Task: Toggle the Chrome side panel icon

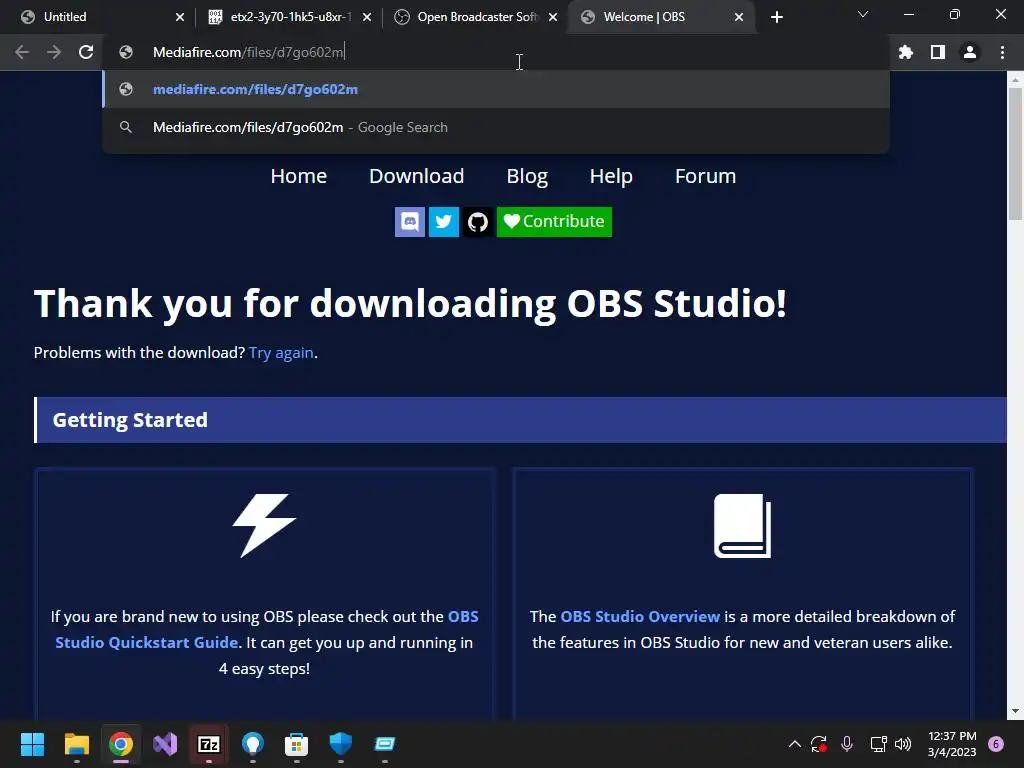Action: tap(938, 52)
